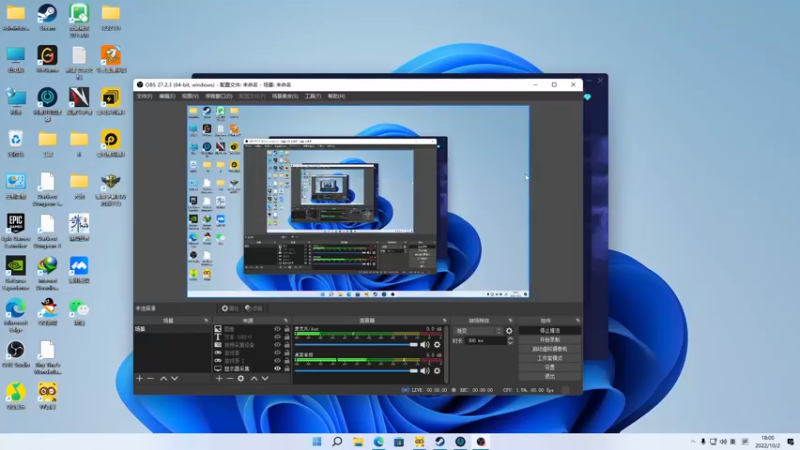Toggle the lock on the Display Capture source

tap(287, 368)
